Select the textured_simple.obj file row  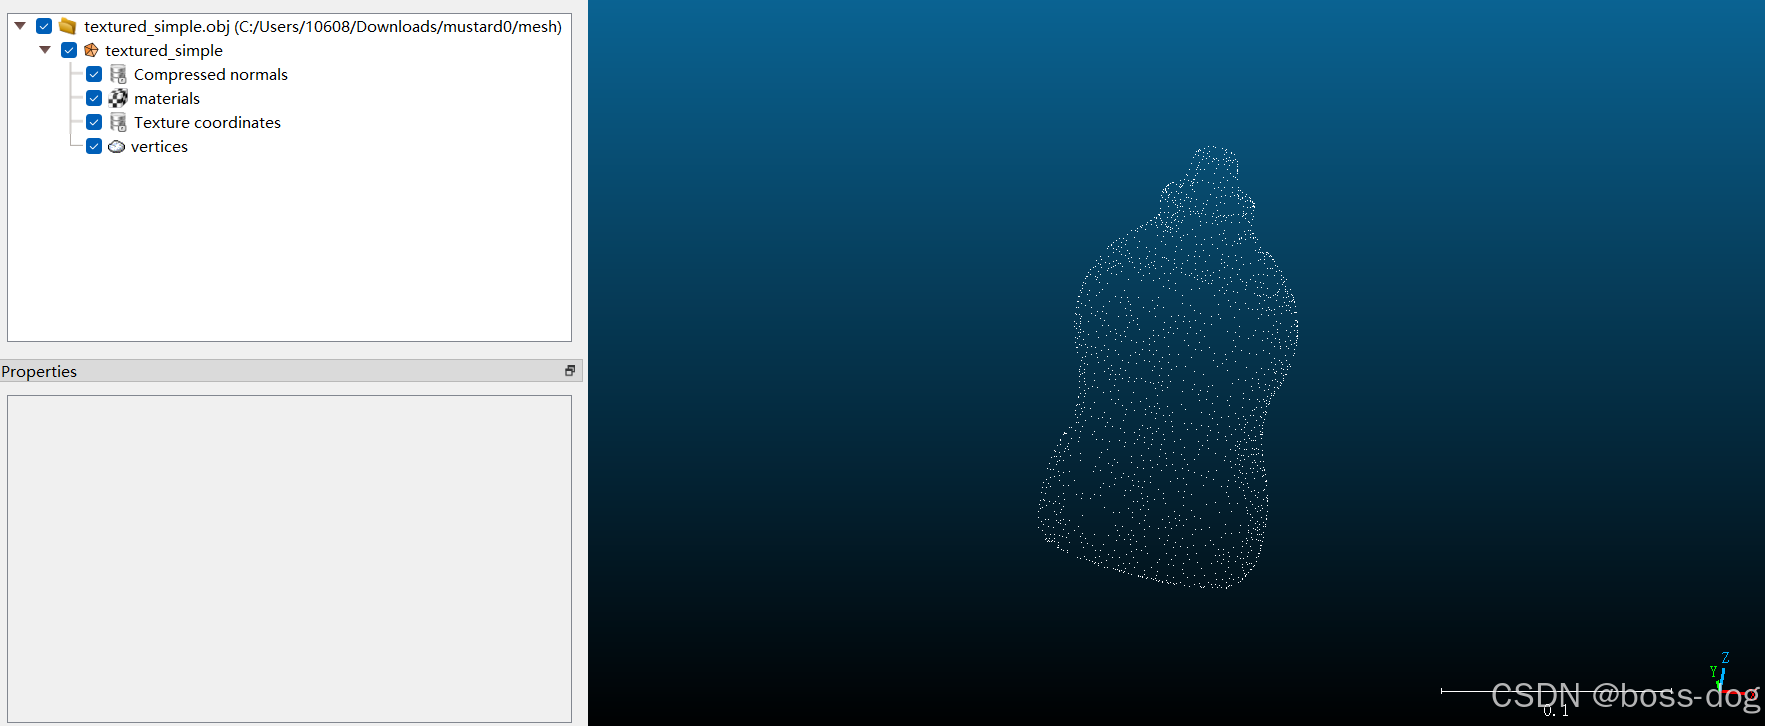coord(323,26)
